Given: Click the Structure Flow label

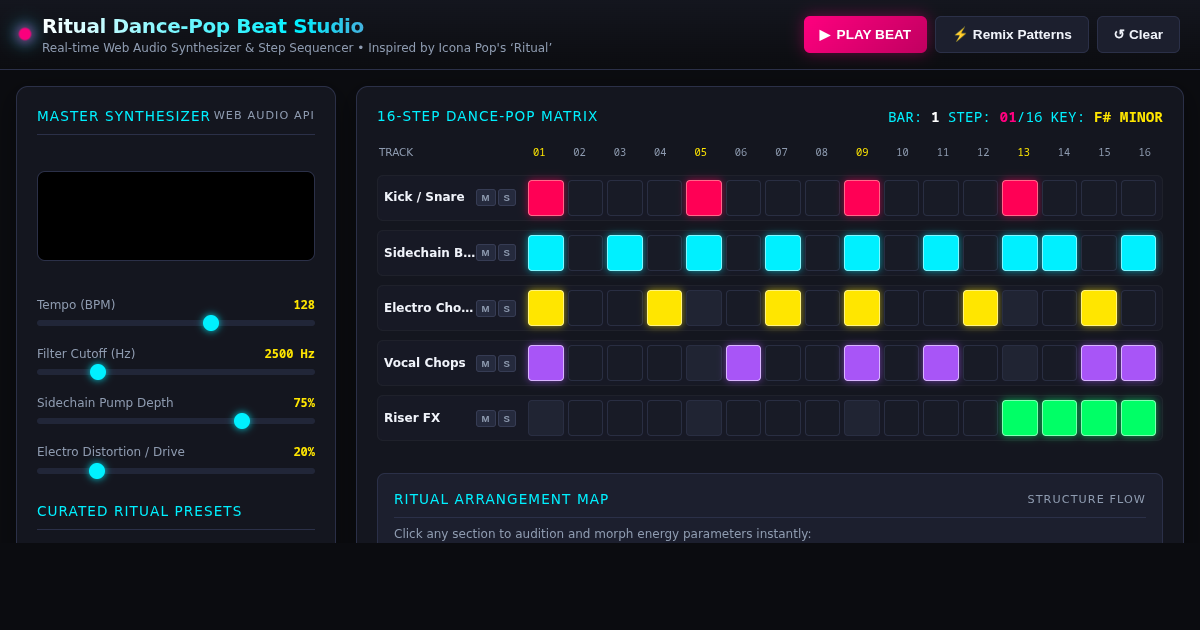Looking at the screenshot, I should tap(1086, 499).
